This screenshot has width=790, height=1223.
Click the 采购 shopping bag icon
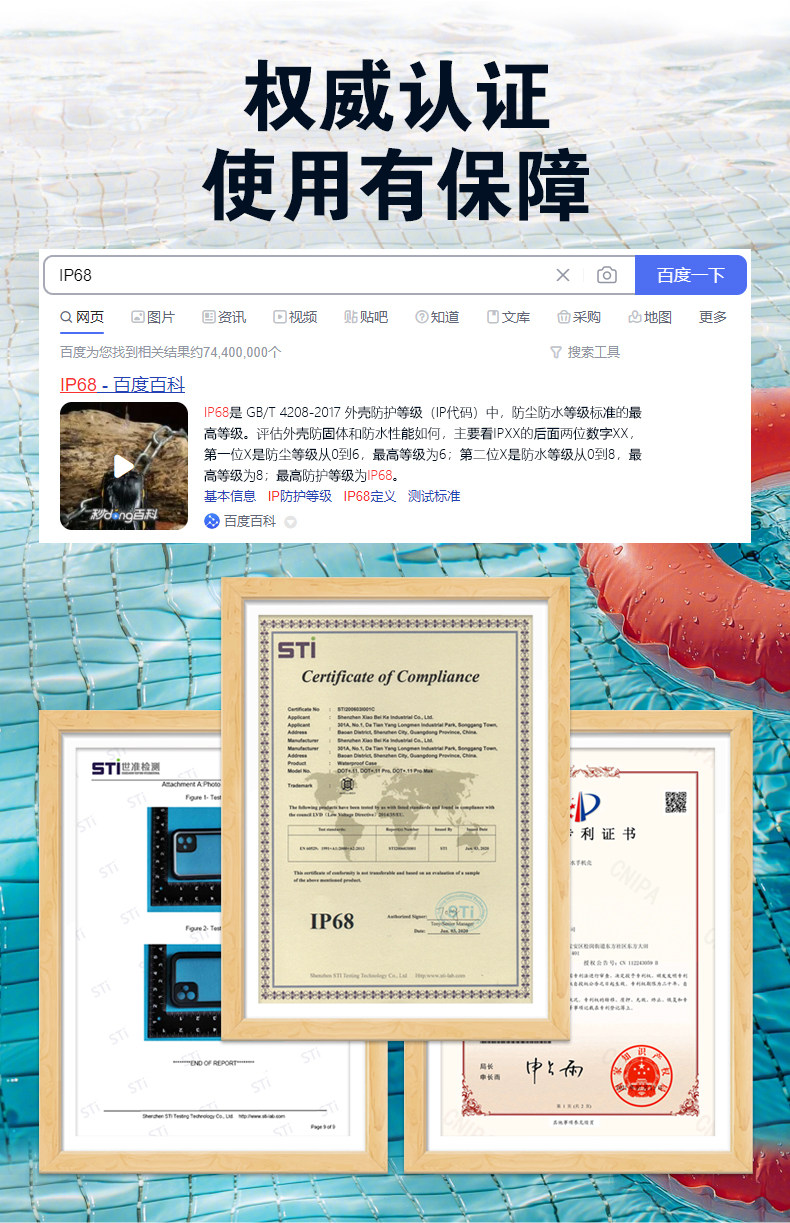click(x=564, y=317)
